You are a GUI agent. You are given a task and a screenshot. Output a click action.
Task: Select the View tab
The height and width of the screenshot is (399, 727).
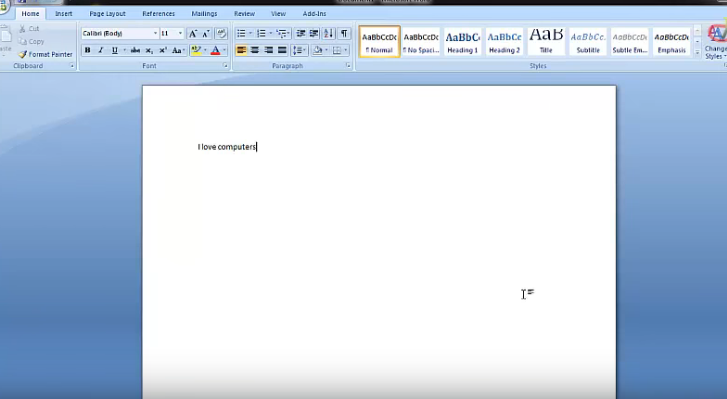(x=278, y=14)
